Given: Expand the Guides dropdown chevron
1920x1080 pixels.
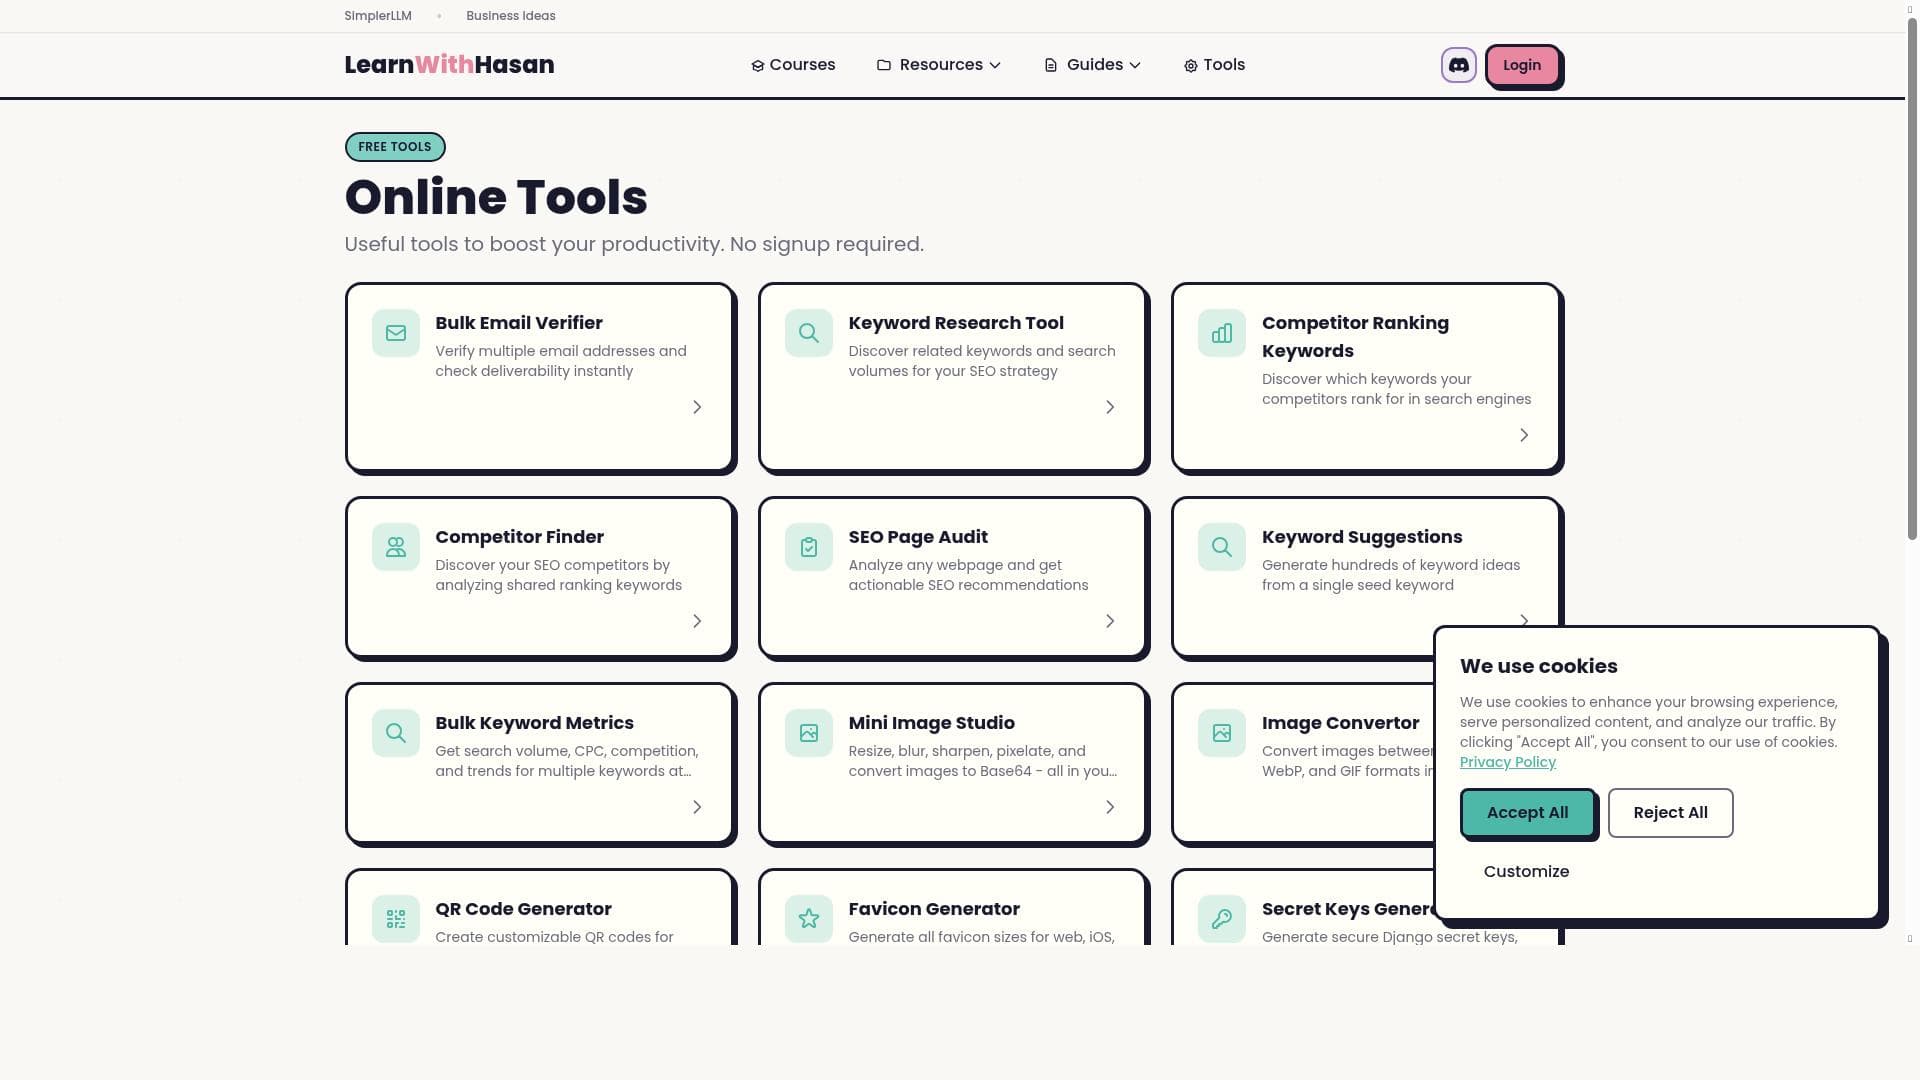Looking at the screenshot, I should [x=1135, y=65].
